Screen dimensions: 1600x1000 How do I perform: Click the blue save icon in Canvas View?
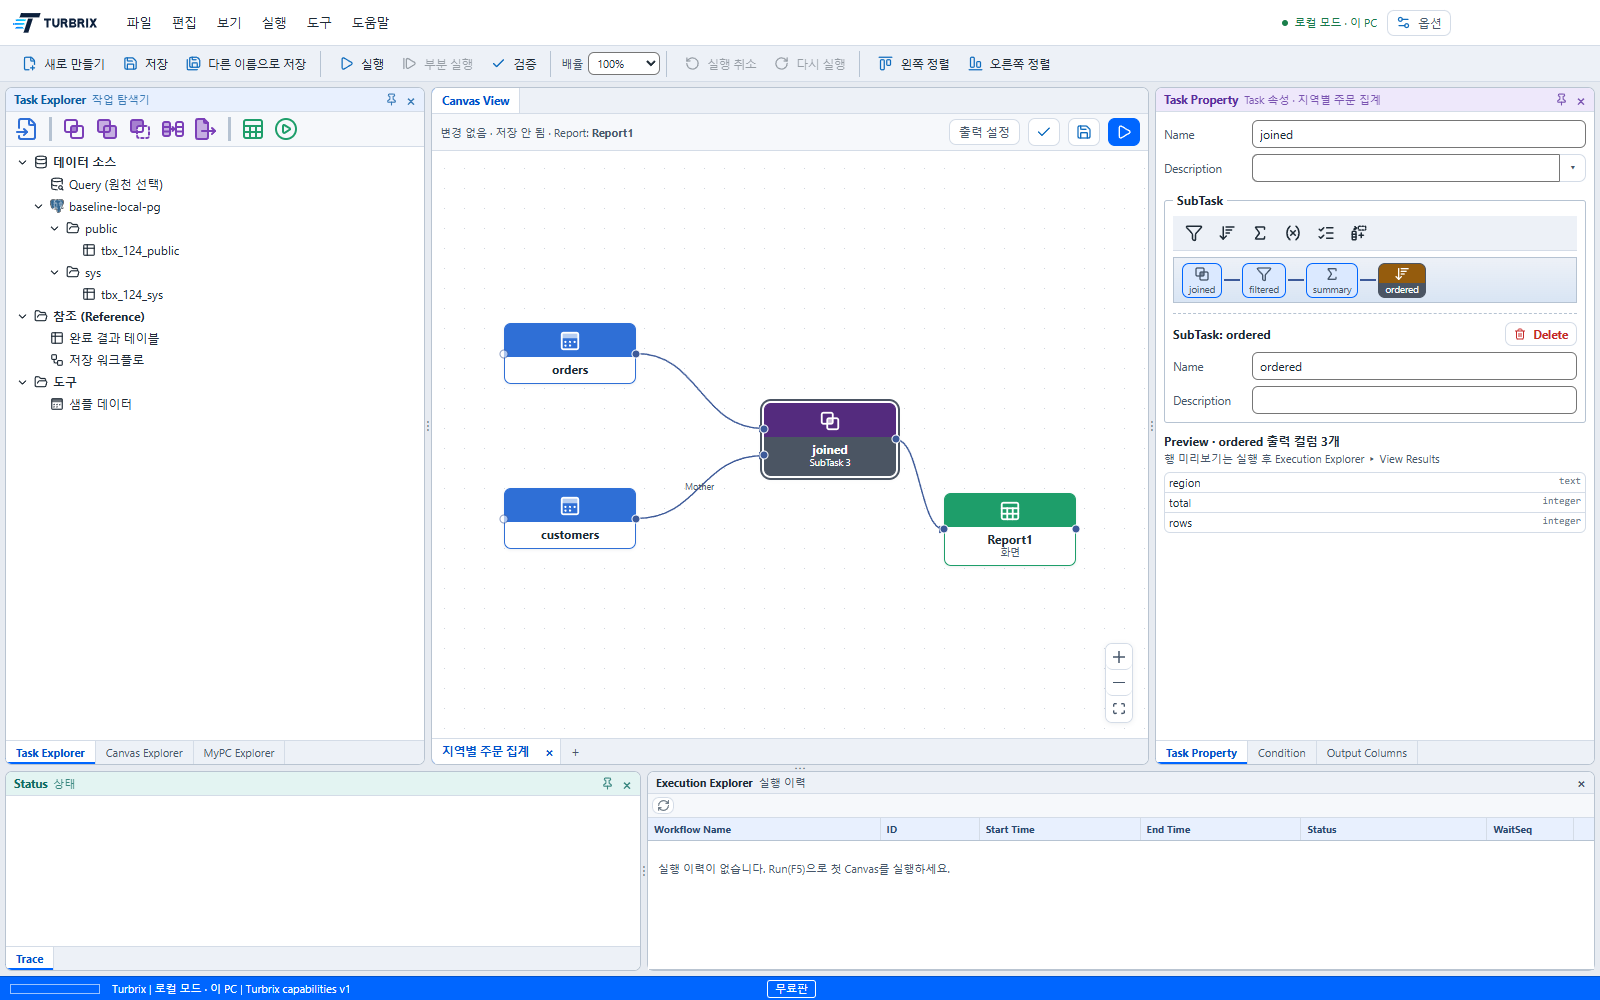point(1084,132)
